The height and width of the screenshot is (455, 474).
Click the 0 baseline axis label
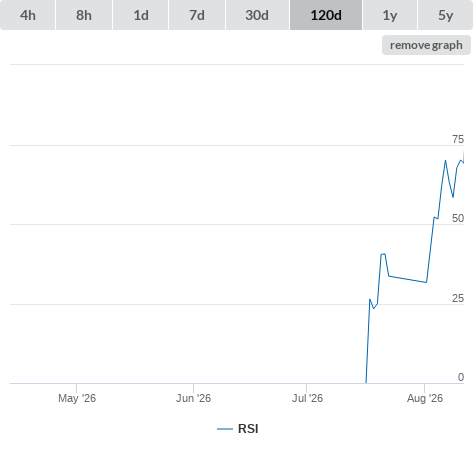pos(461,377)
